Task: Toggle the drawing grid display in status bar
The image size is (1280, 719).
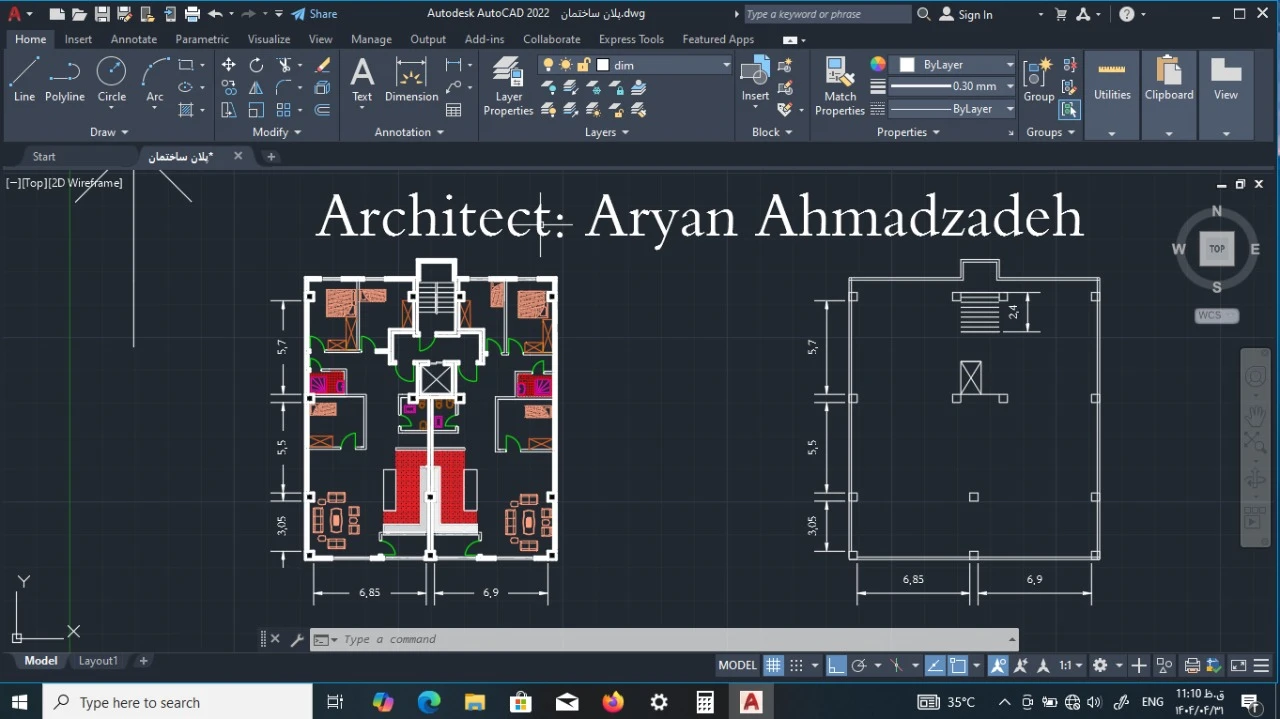Action: (x=773, y=666)
